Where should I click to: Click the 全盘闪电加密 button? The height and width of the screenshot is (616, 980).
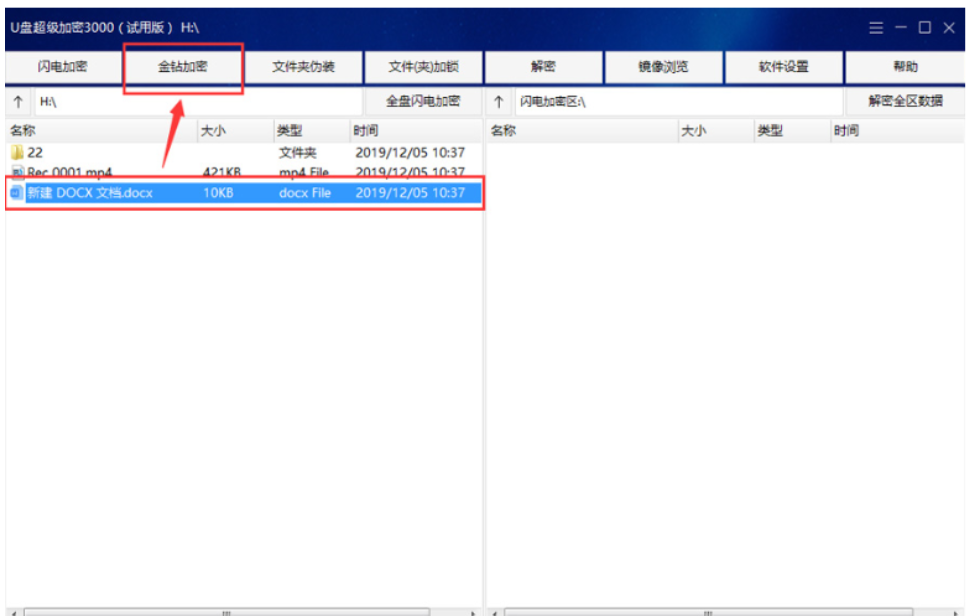click(423, 101)
